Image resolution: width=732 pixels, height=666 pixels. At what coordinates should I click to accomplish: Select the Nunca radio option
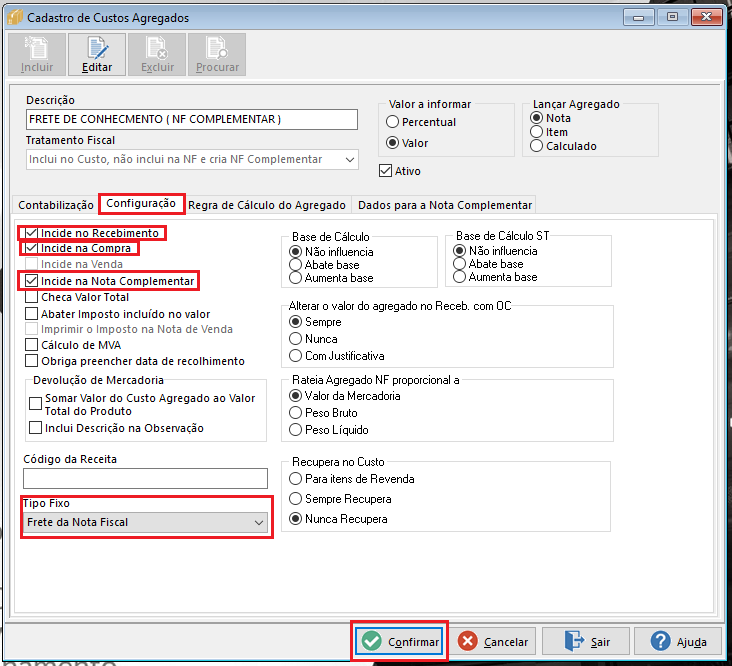point(313,338)
